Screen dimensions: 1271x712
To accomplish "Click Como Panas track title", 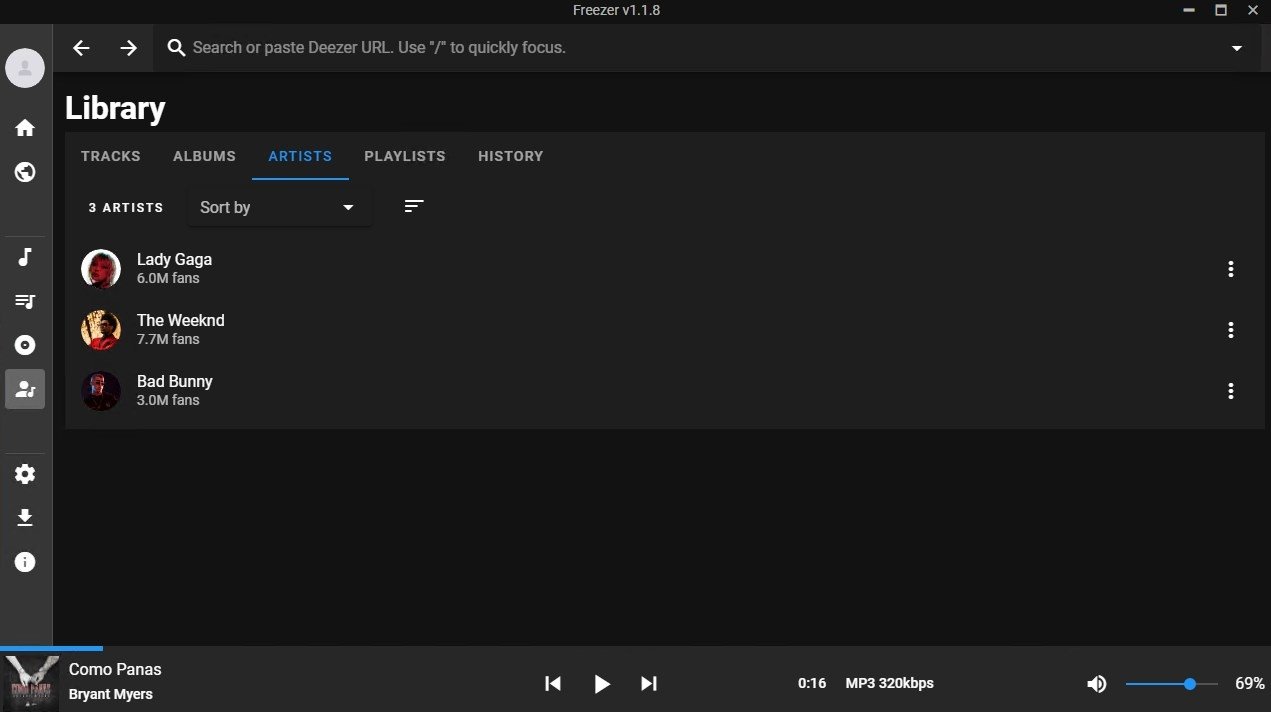I will pos(115,669).
